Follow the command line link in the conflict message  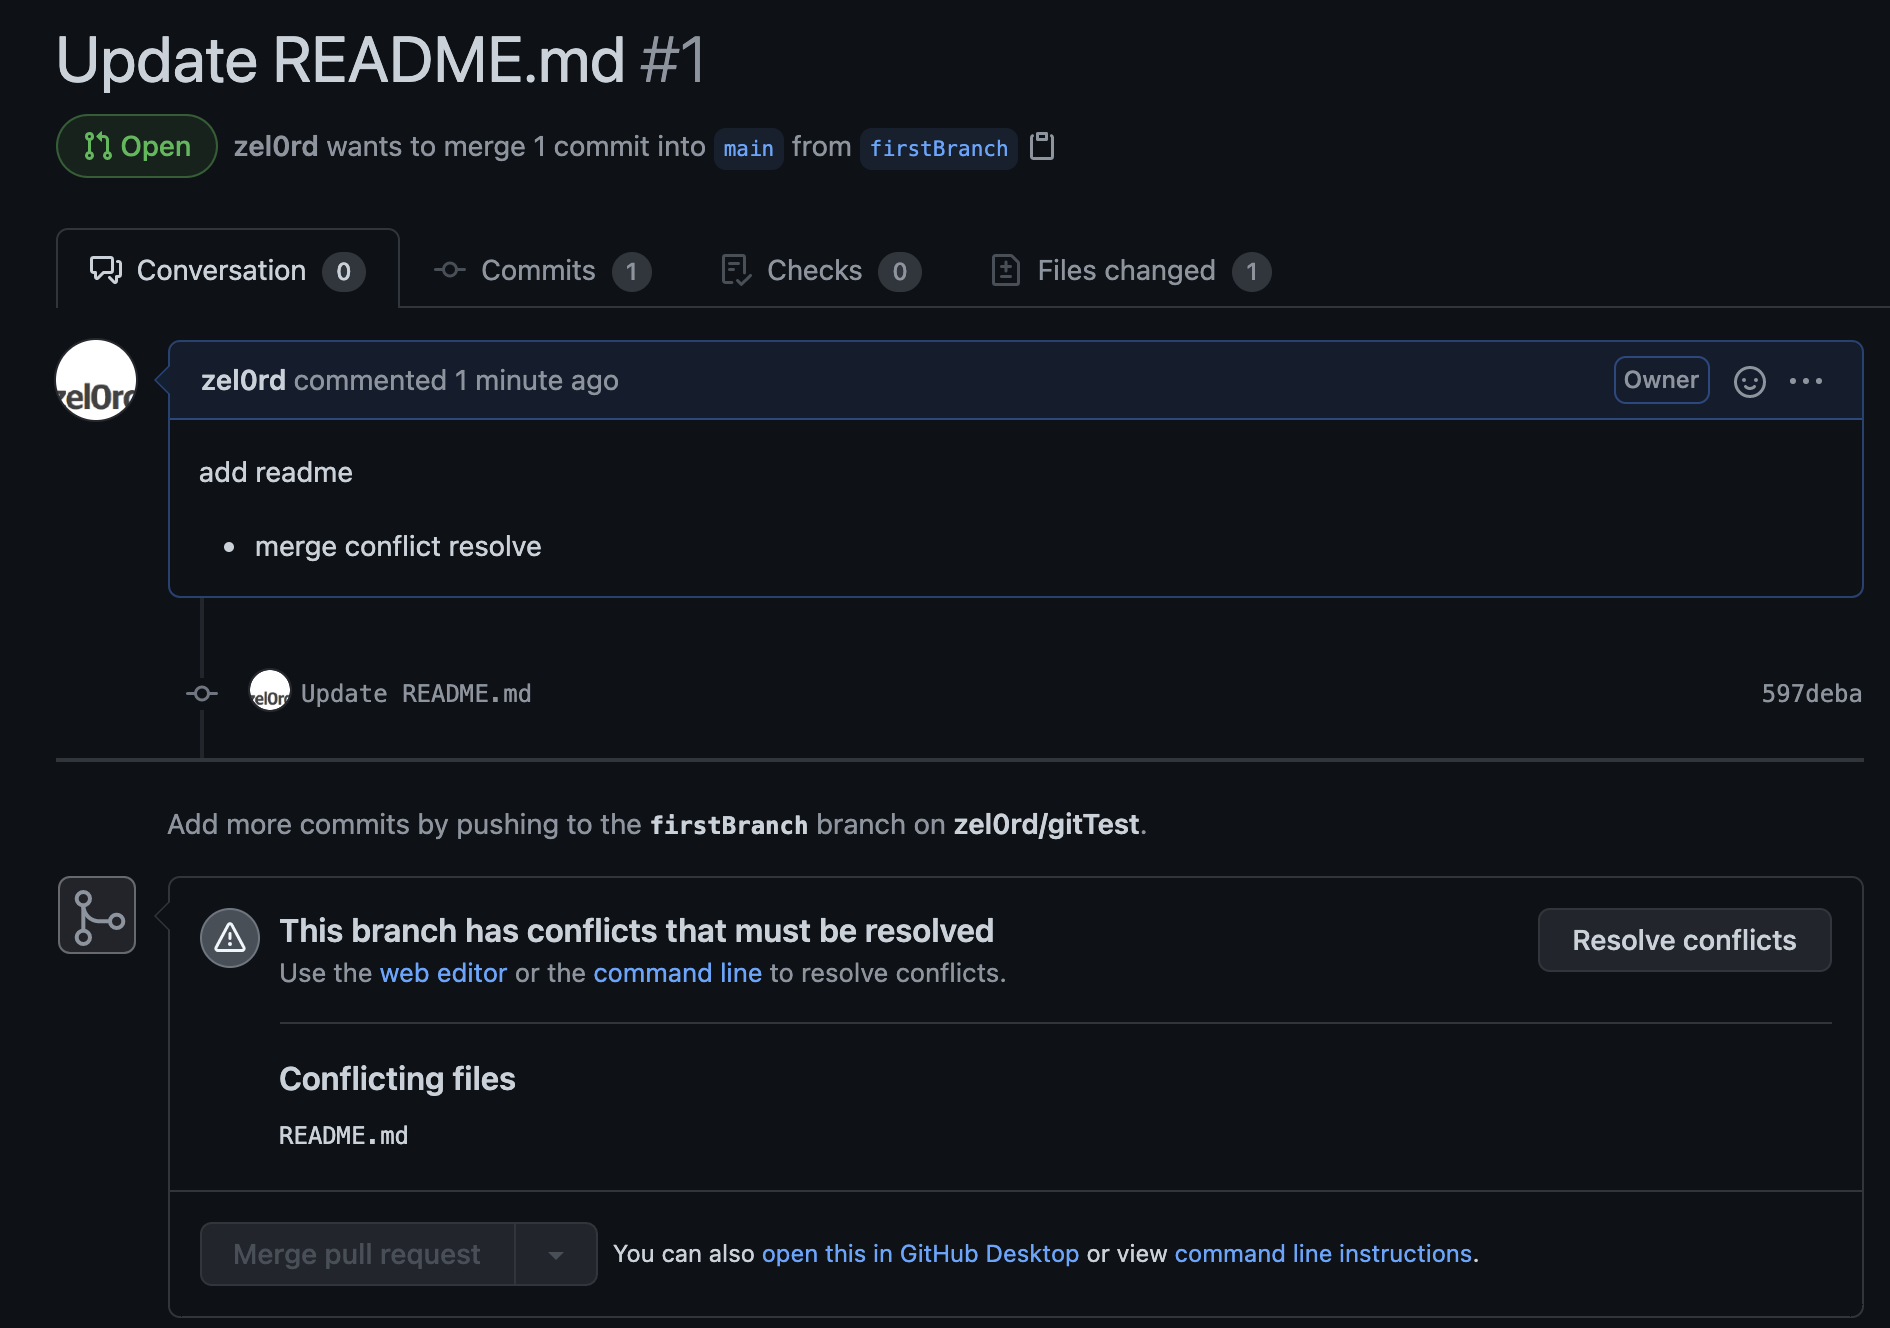point(677,973)
